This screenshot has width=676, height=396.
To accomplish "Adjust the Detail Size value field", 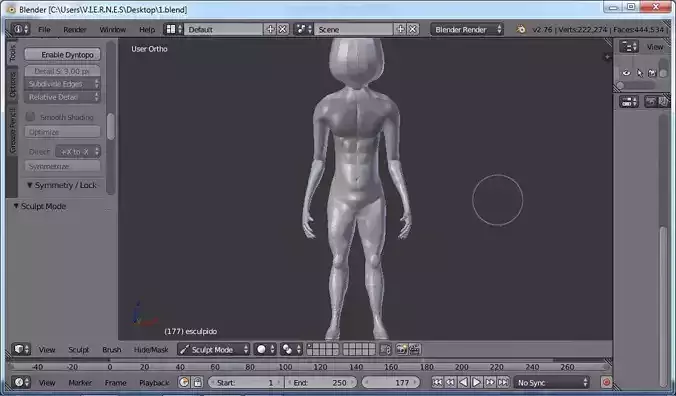I will click(63, 71).
